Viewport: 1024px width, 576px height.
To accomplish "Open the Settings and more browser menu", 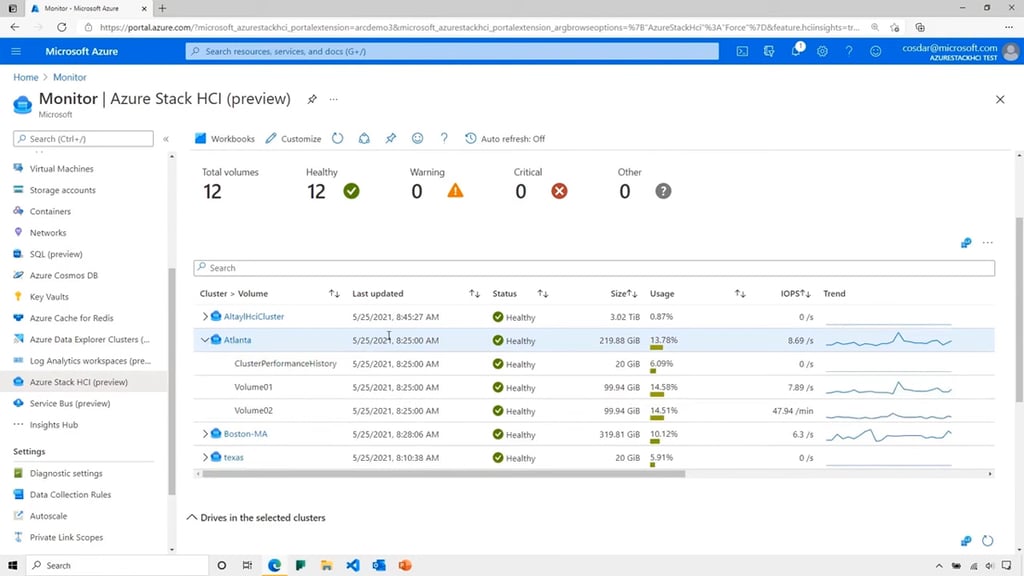I will pyautogui.click(x=1007, y=26).
